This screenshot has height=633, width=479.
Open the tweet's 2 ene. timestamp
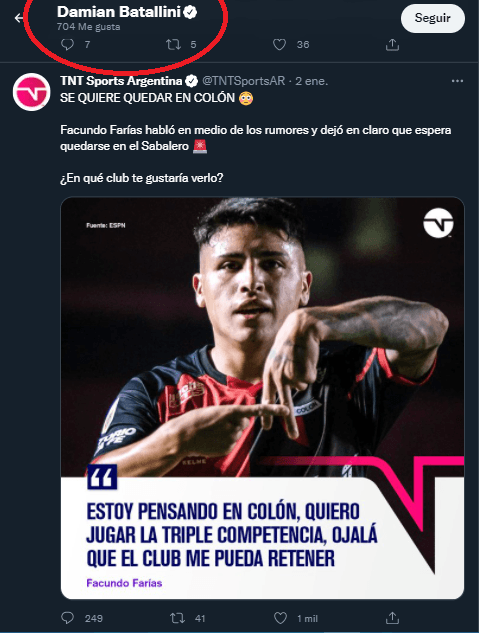coord(311,81)
